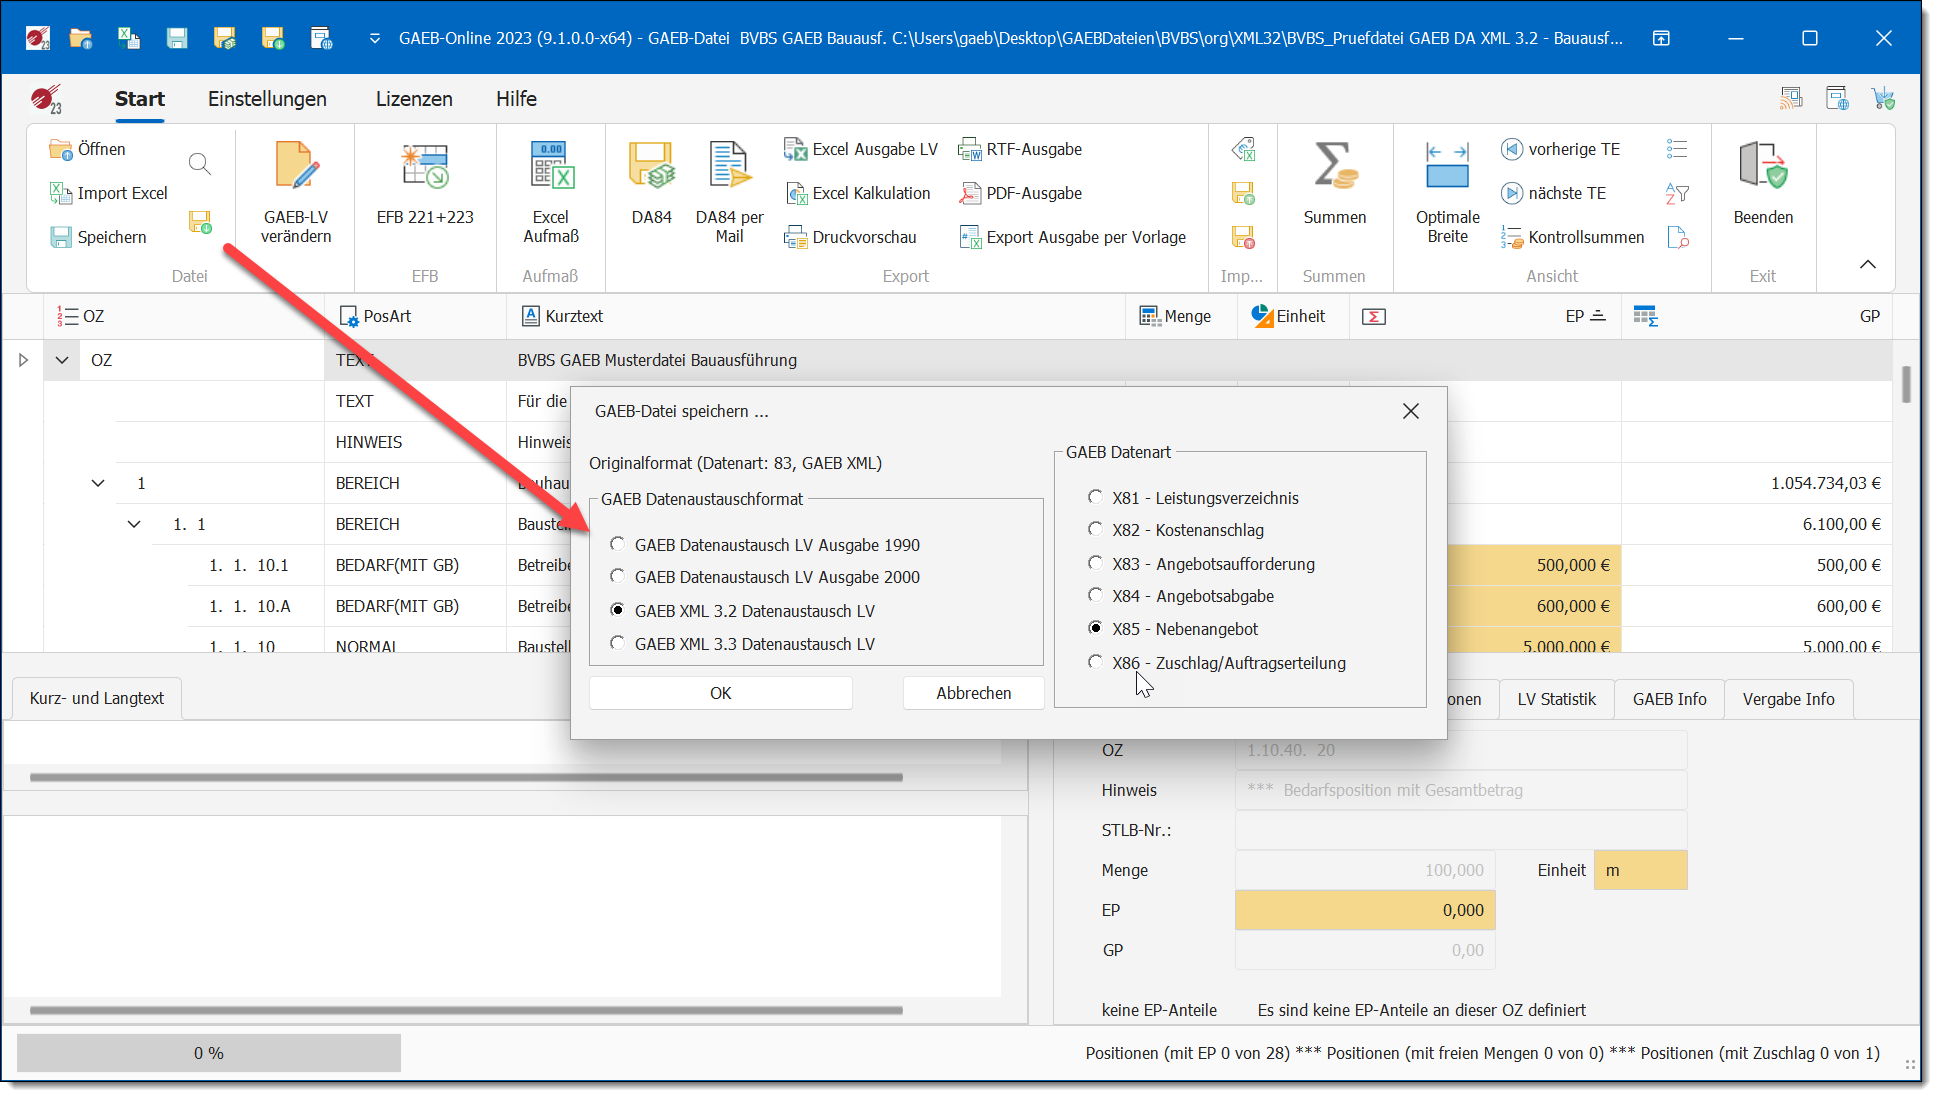Choose X86 - Zuschlag/Auftragserteilung option
Viewport: 1937px width, 1097px height.
pos(1096,662)
